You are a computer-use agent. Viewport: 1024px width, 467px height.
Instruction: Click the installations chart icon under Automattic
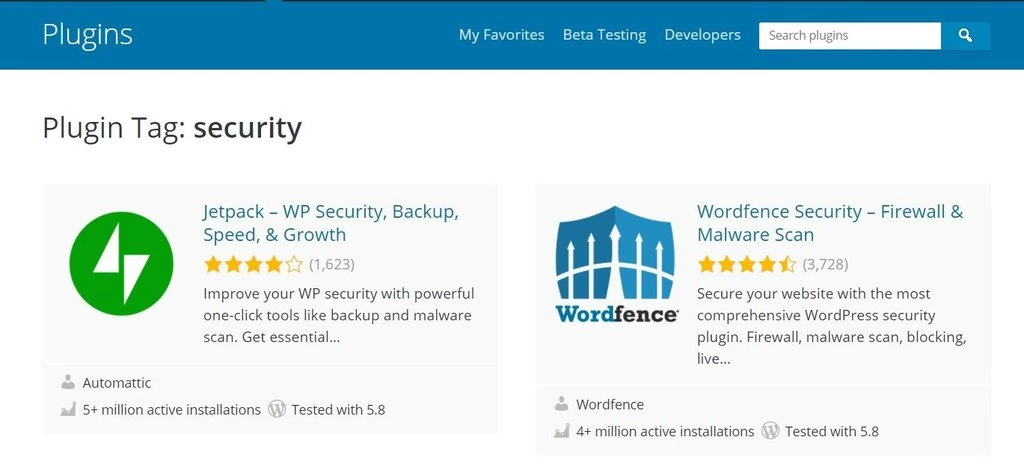[x=68, y=410]
